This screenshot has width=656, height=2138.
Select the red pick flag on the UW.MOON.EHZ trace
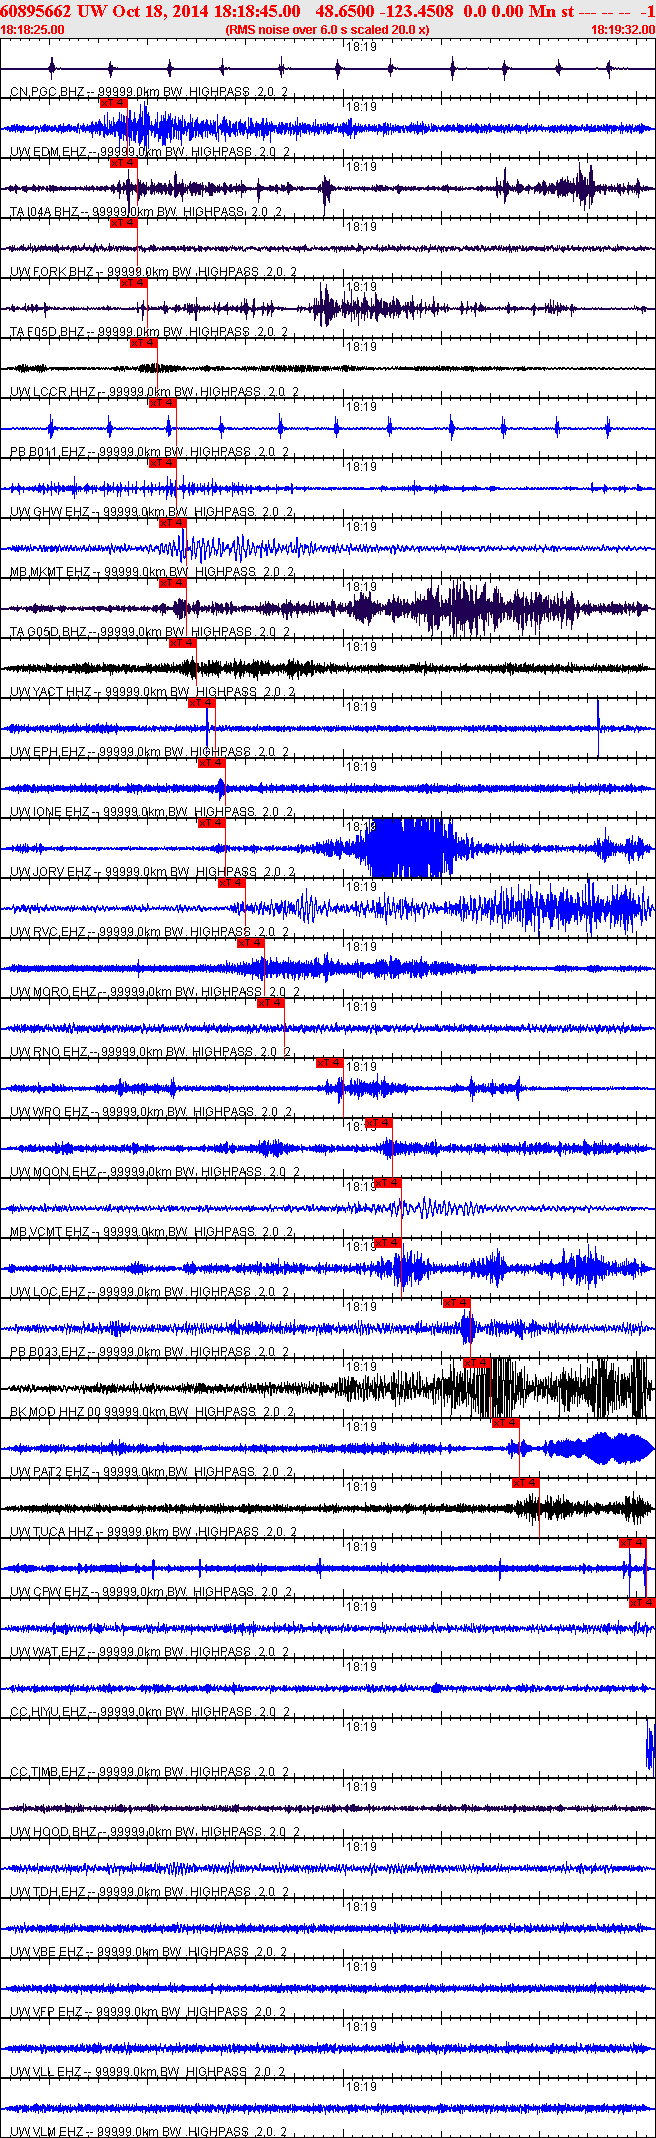pos(379,1122)
